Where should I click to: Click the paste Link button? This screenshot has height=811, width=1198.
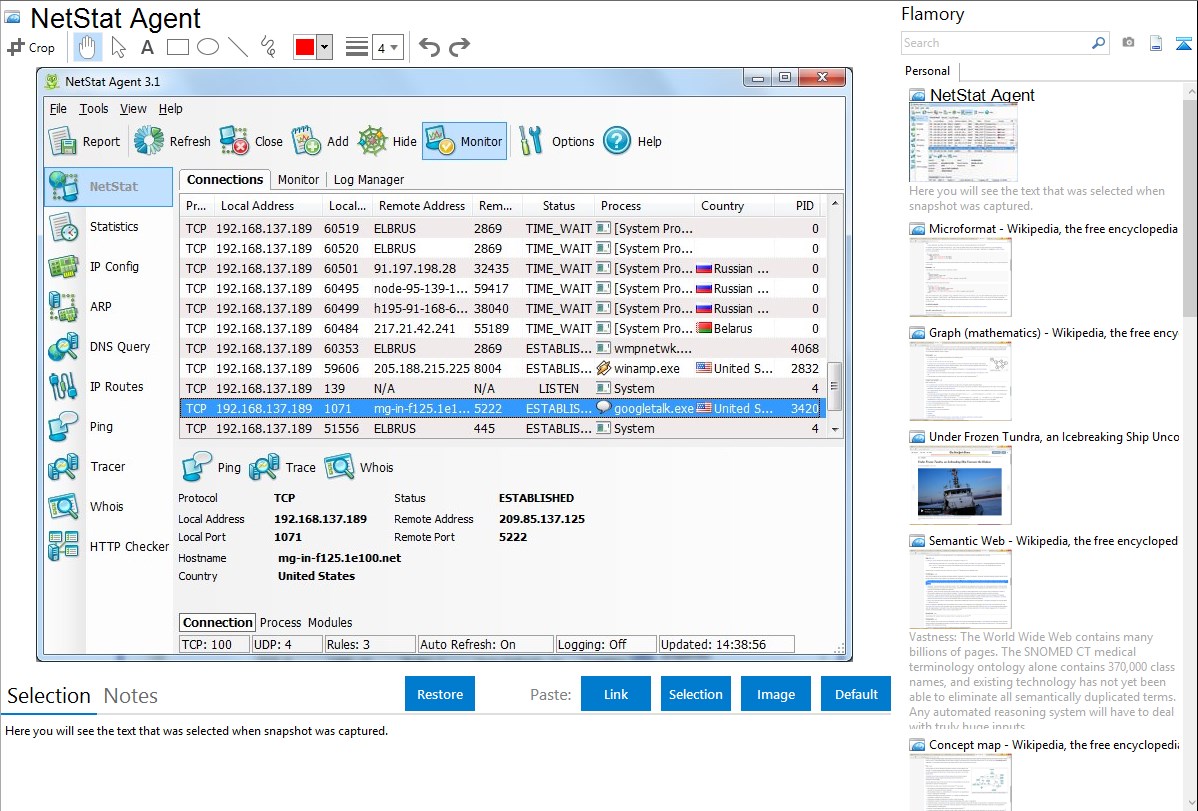pyautogui.click(x=616, y=694)
